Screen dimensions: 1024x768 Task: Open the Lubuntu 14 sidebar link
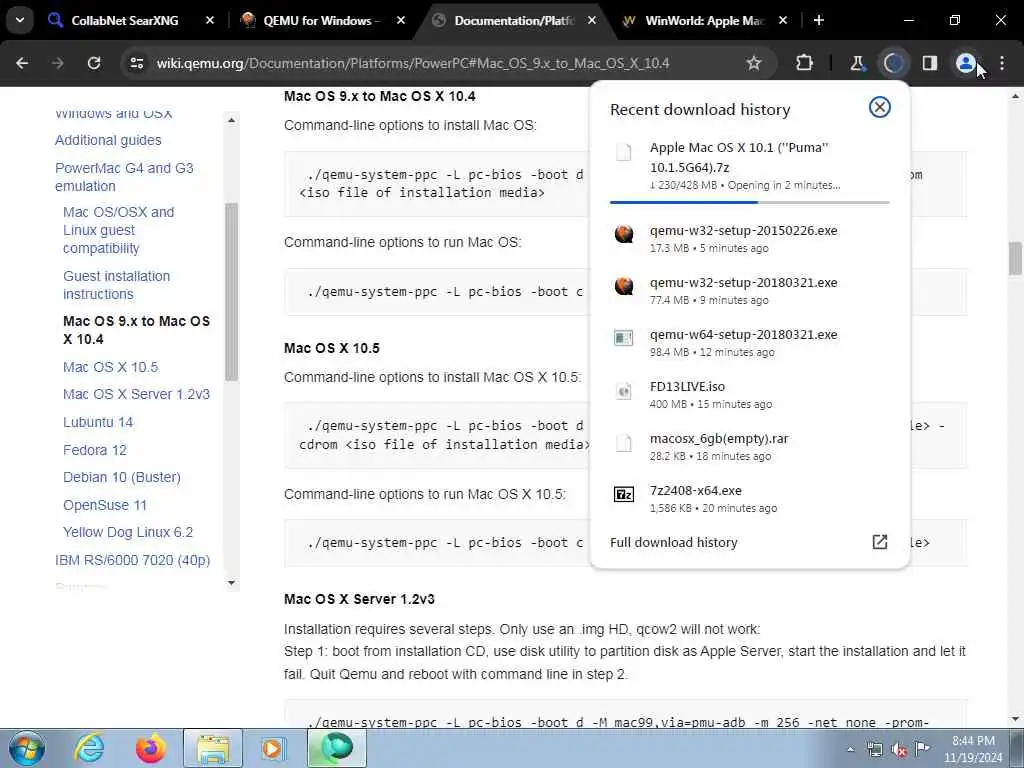coord(98,422)
